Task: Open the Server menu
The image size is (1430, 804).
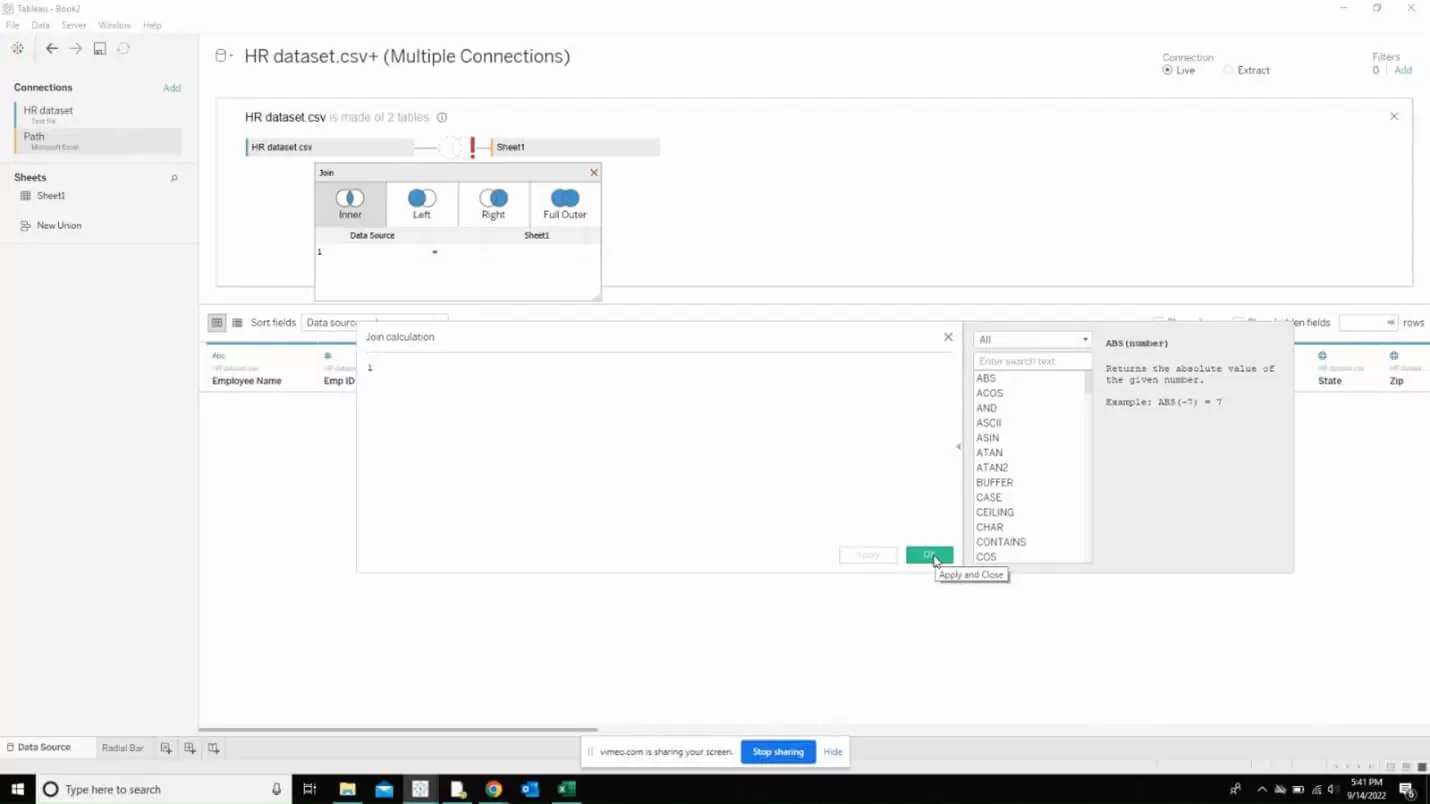Action: pyautogui.click(x=73, y=25)
